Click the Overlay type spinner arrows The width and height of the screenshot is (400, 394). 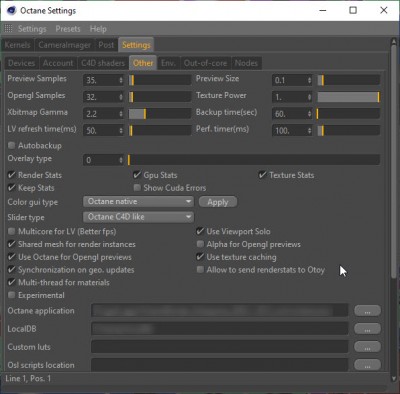[121, 160]
